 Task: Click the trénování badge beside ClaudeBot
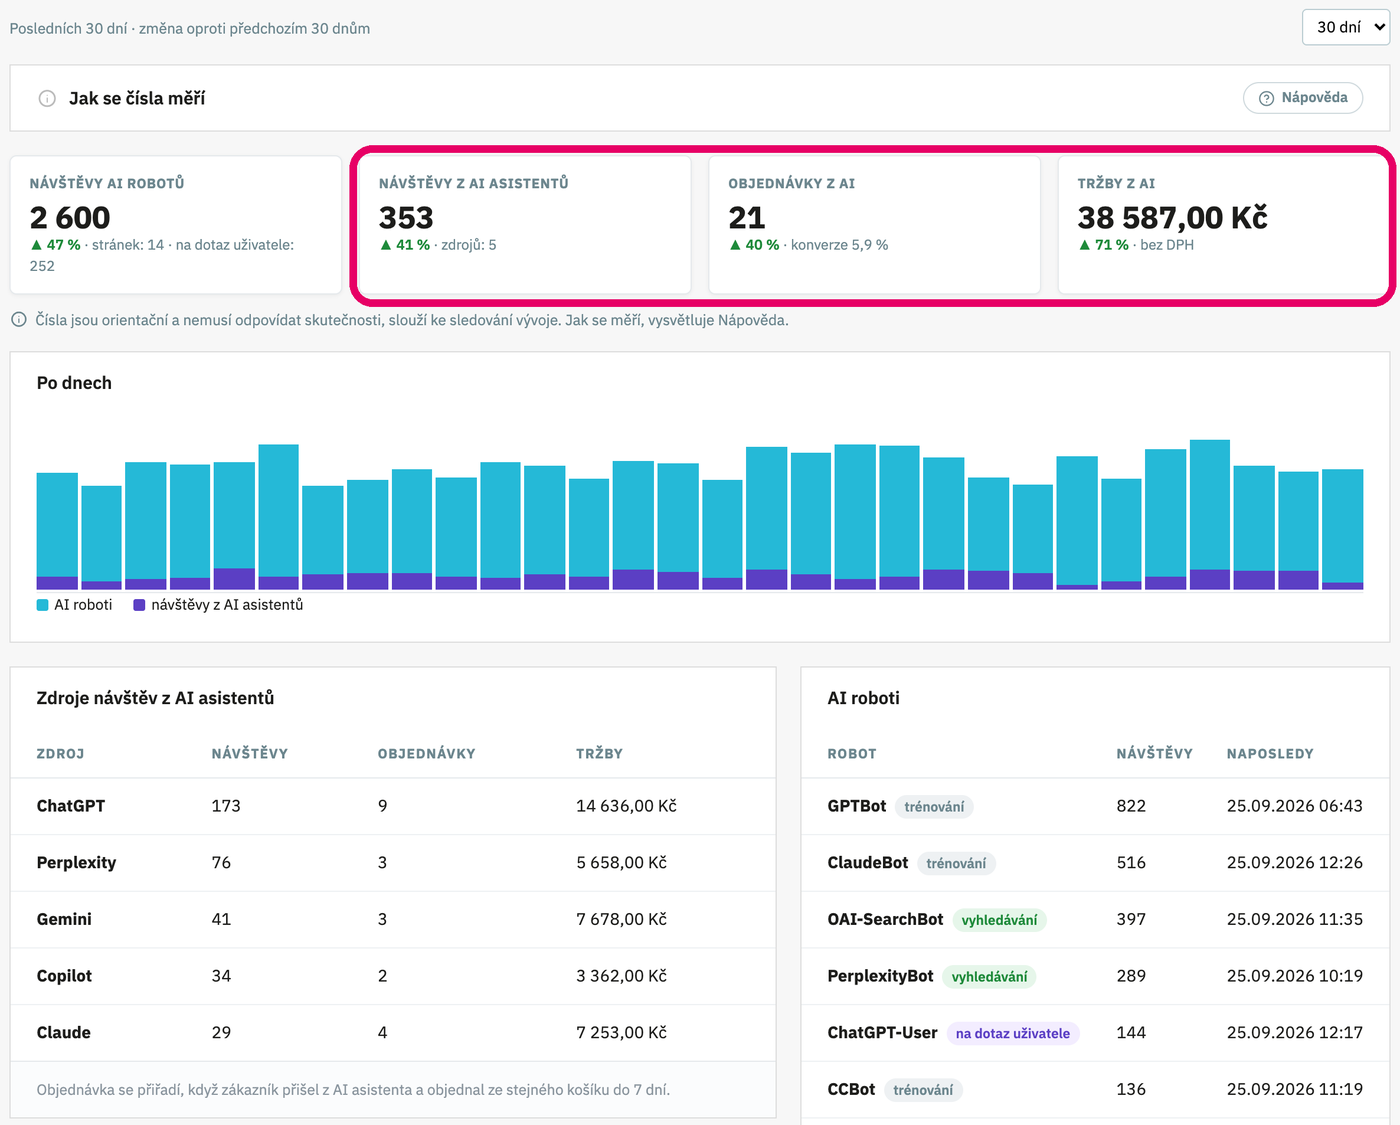coord(956,864)
